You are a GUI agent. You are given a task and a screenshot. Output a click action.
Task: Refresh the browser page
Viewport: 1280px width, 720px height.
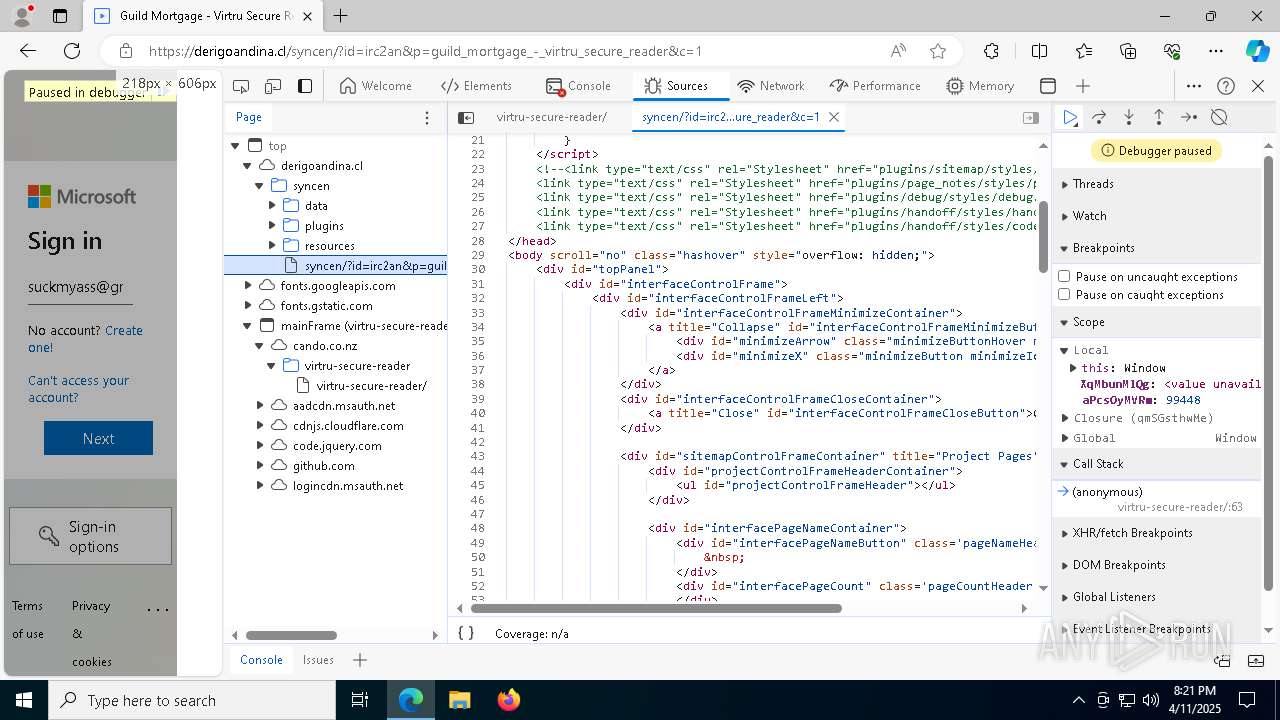click(72, 51)
